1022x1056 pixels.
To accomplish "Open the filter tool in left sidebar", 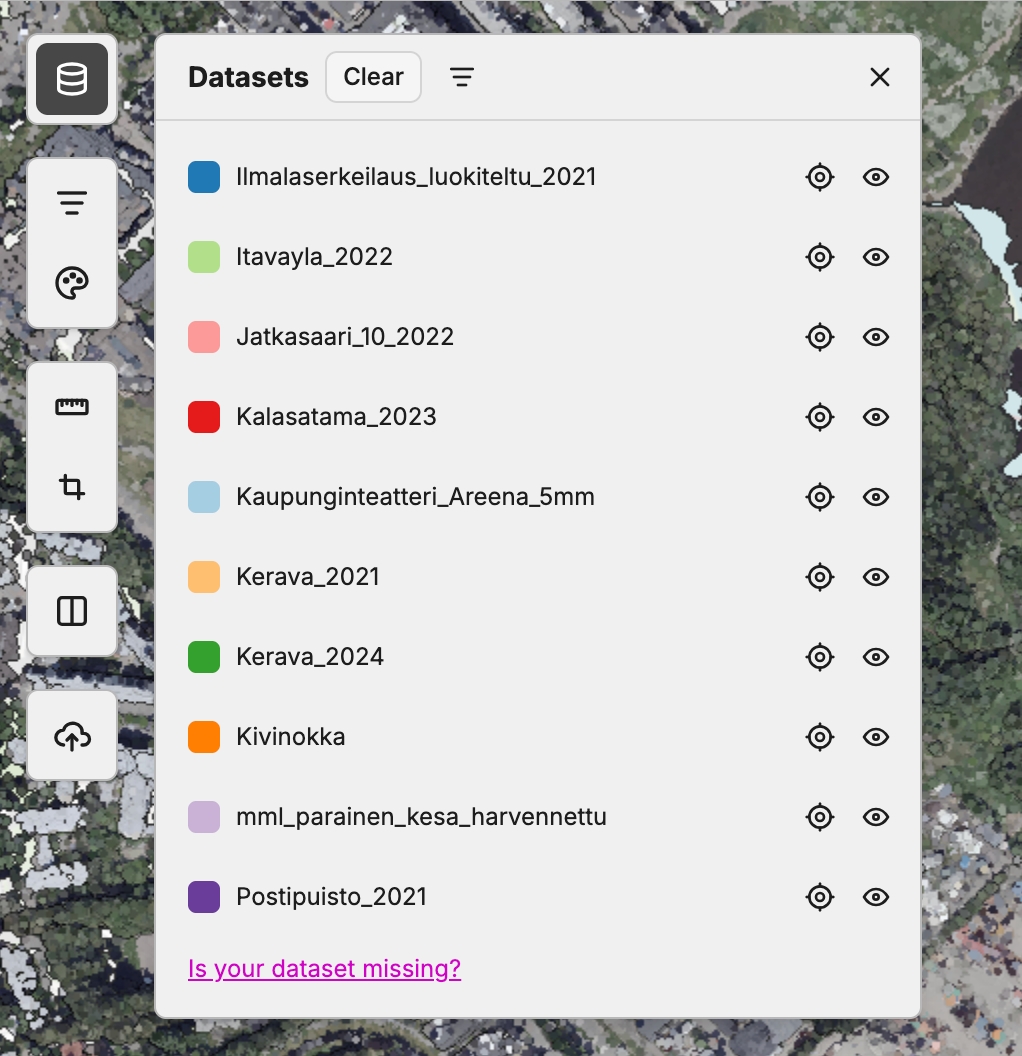I will (72, 203).
